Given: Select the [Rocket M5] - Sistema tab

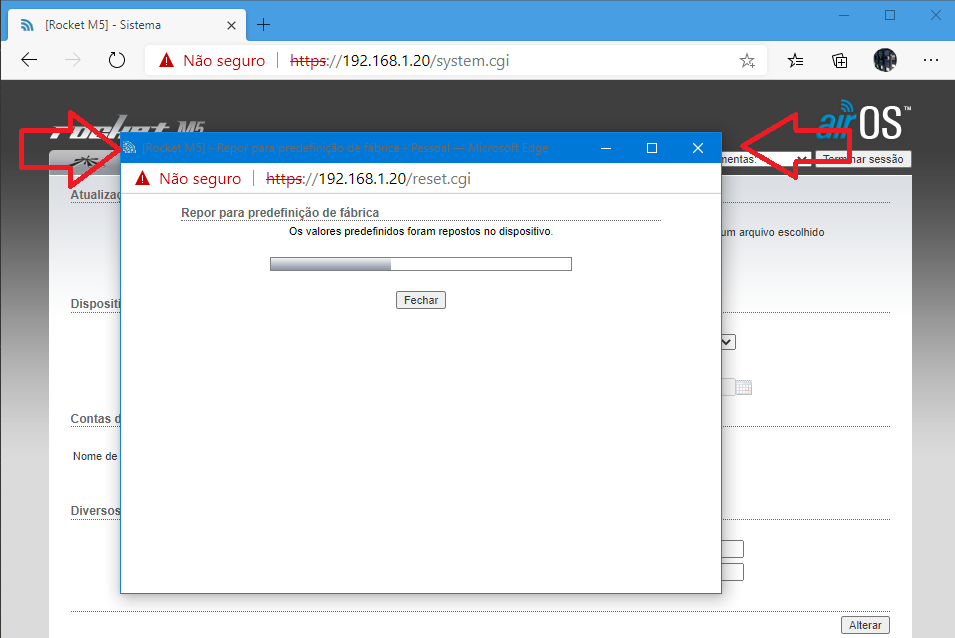Looking at the screenshot, I should click(127, 25).
